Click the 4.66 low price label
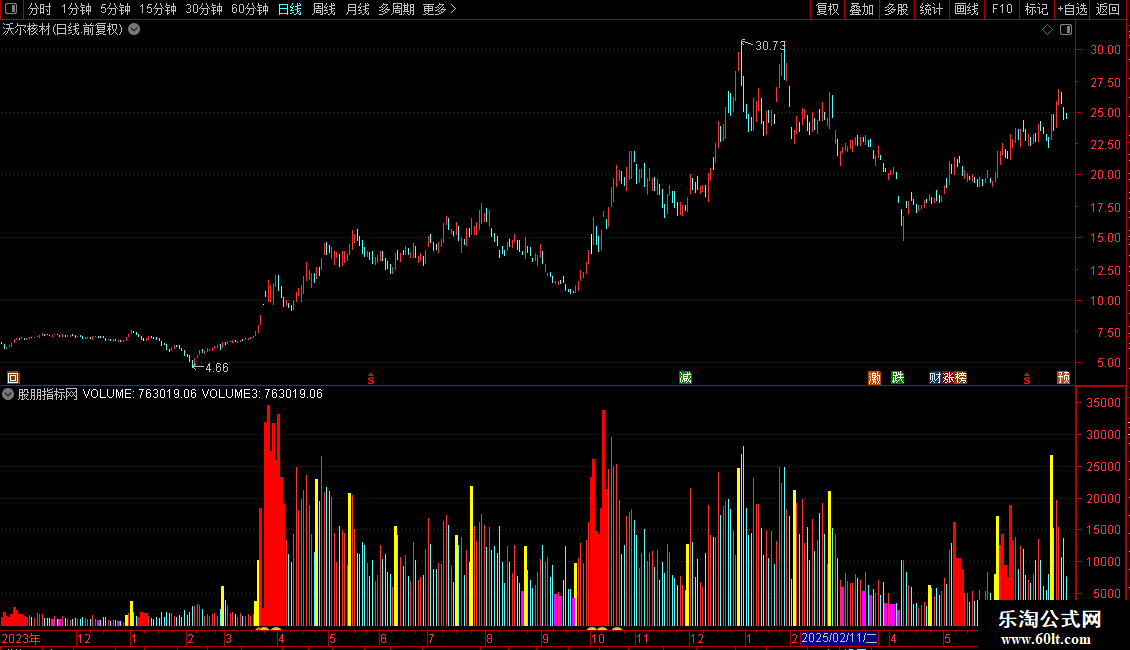The image size is (1130, 650). pos(216,368)
